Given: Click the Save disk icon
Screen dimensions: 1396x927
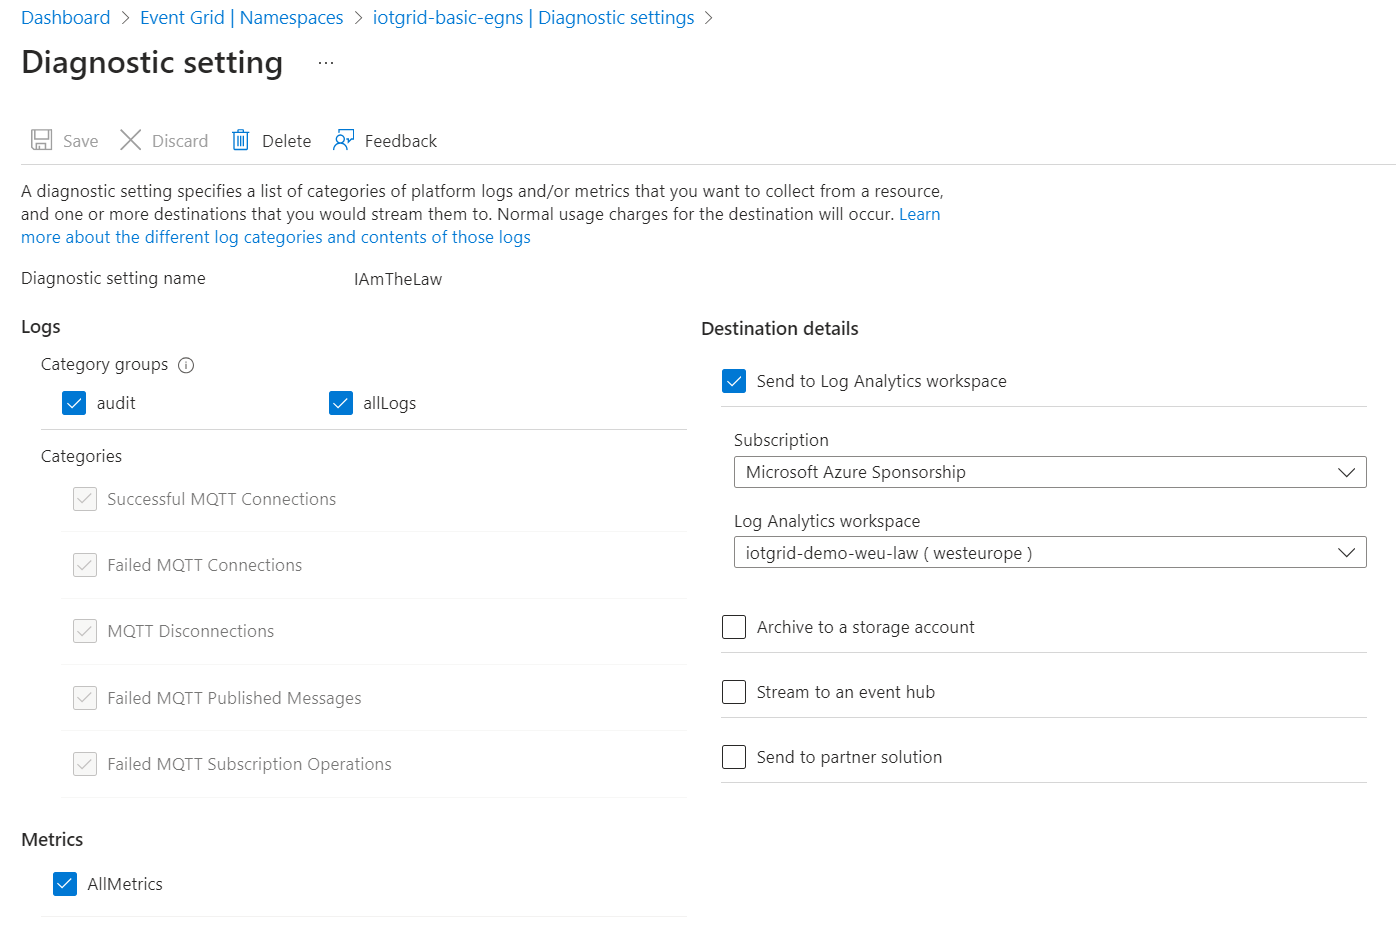Looking at the screenshot, I should pos(41,140).
